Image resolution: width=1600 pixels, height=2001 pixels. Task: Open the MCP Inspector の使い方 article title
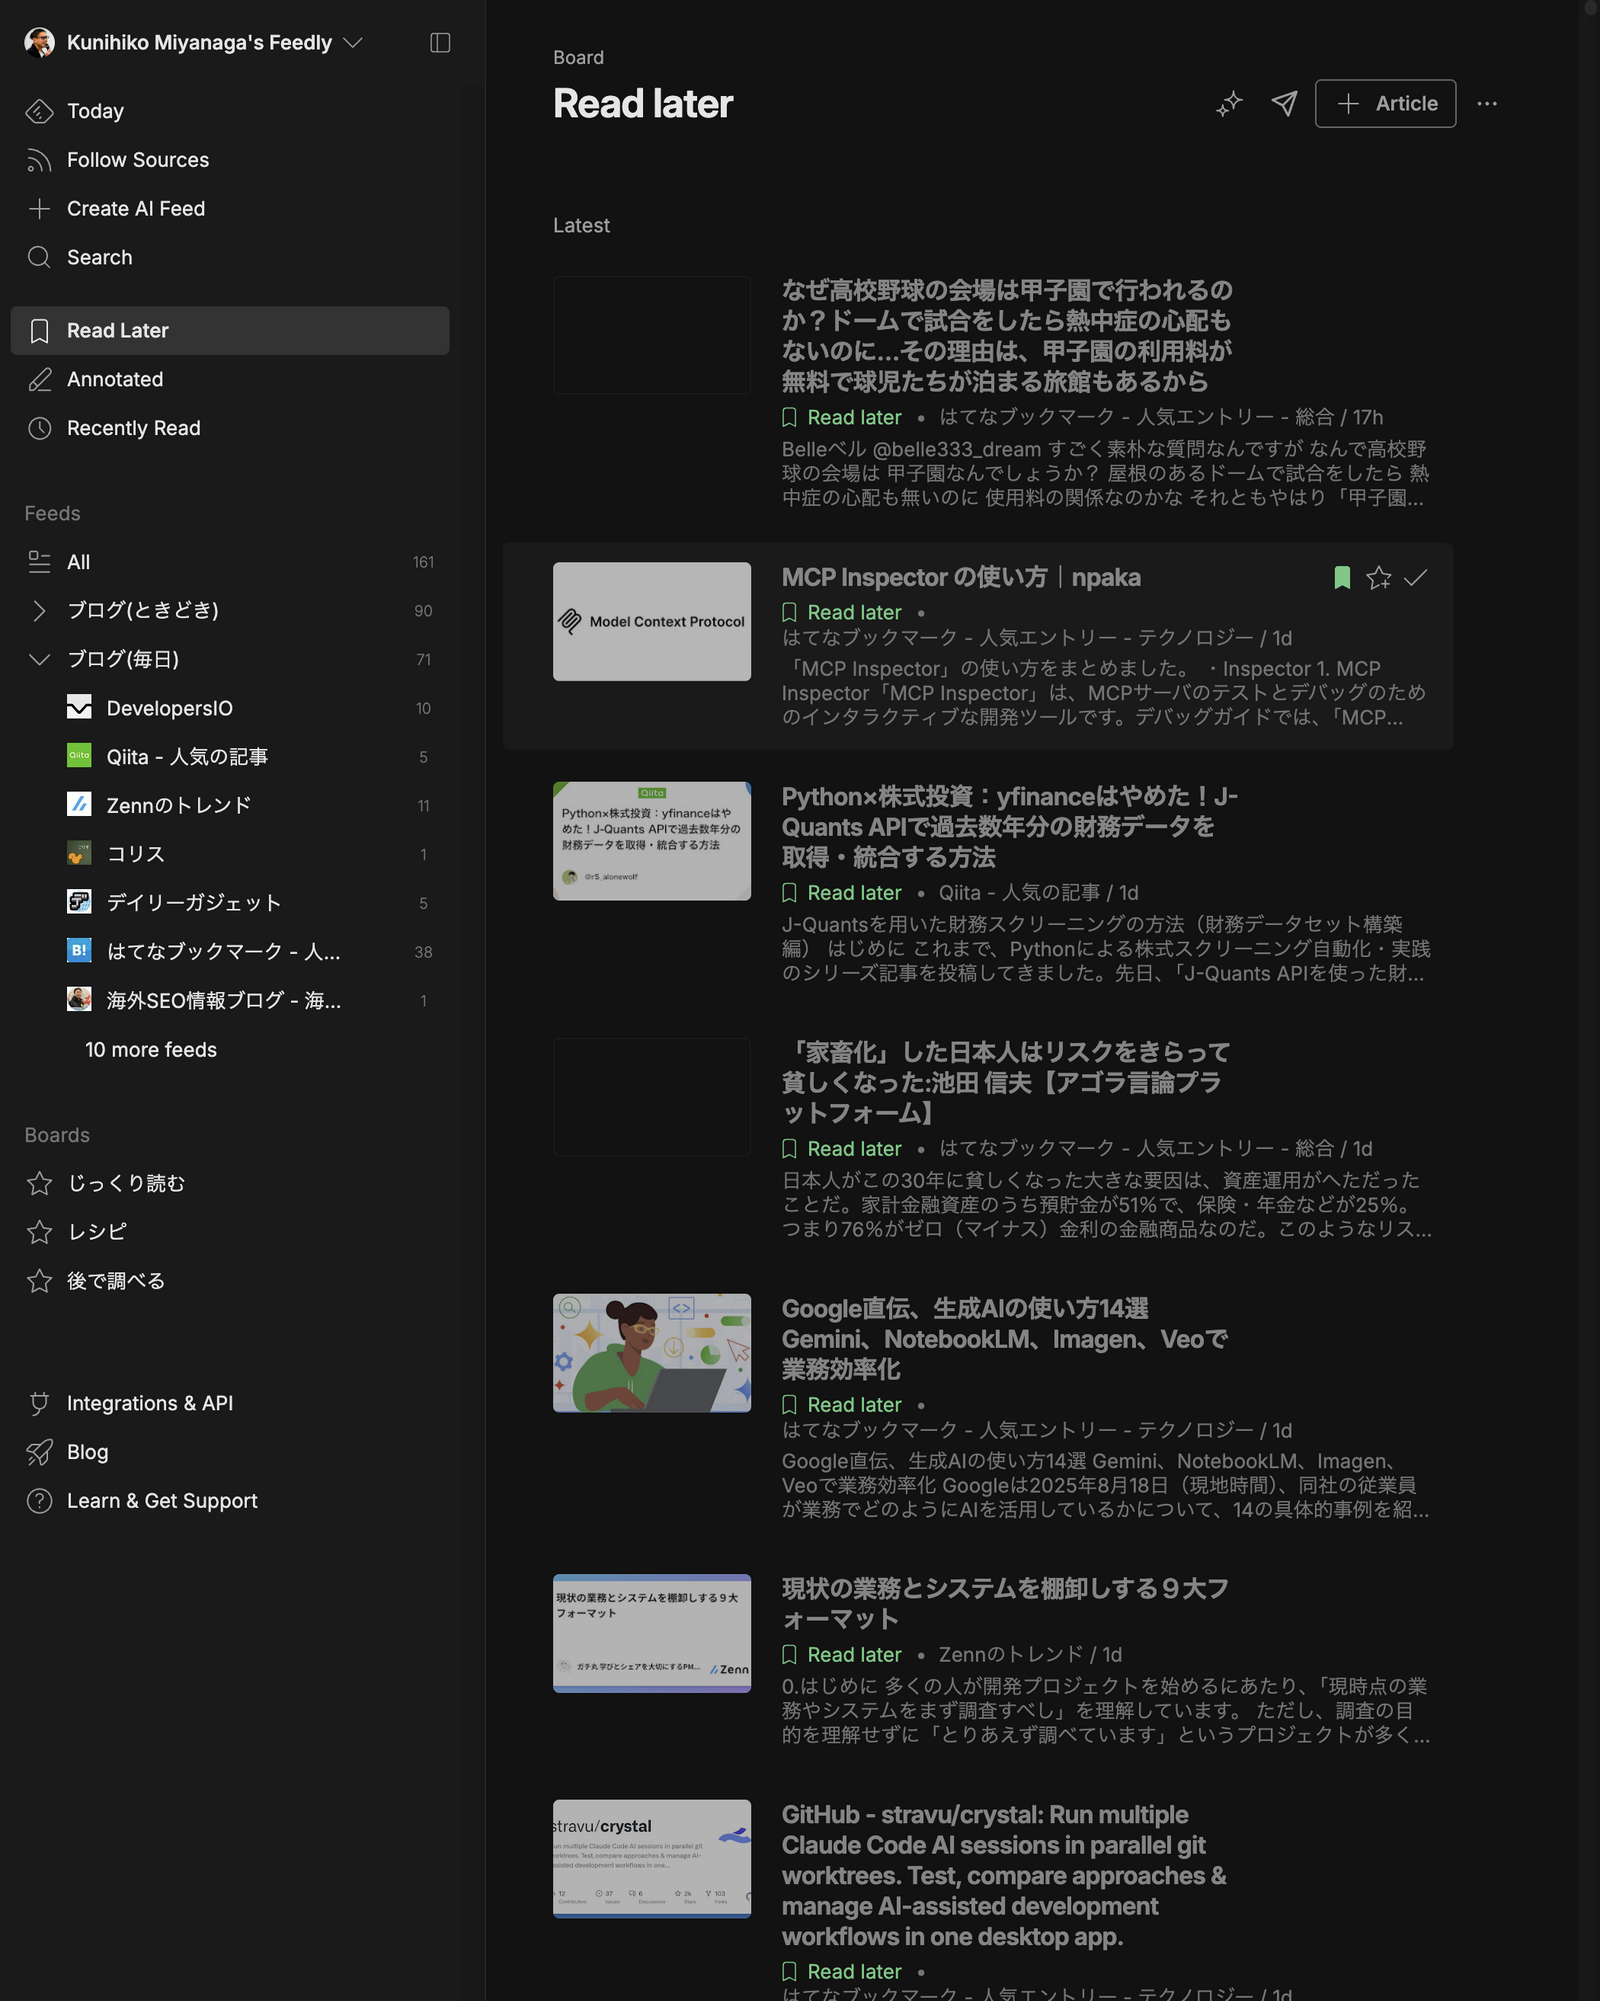[x=961, y=577]
